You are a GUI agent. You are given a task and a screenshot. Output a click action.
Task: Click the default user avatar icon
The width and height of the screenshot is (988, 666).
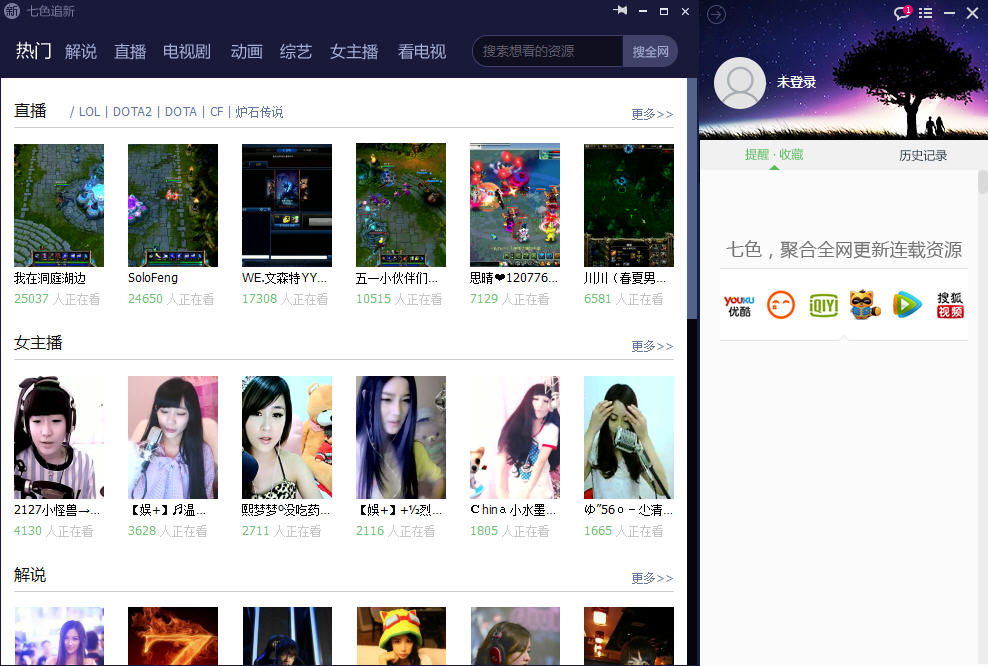pyautogui.click(x=740, y=82)
